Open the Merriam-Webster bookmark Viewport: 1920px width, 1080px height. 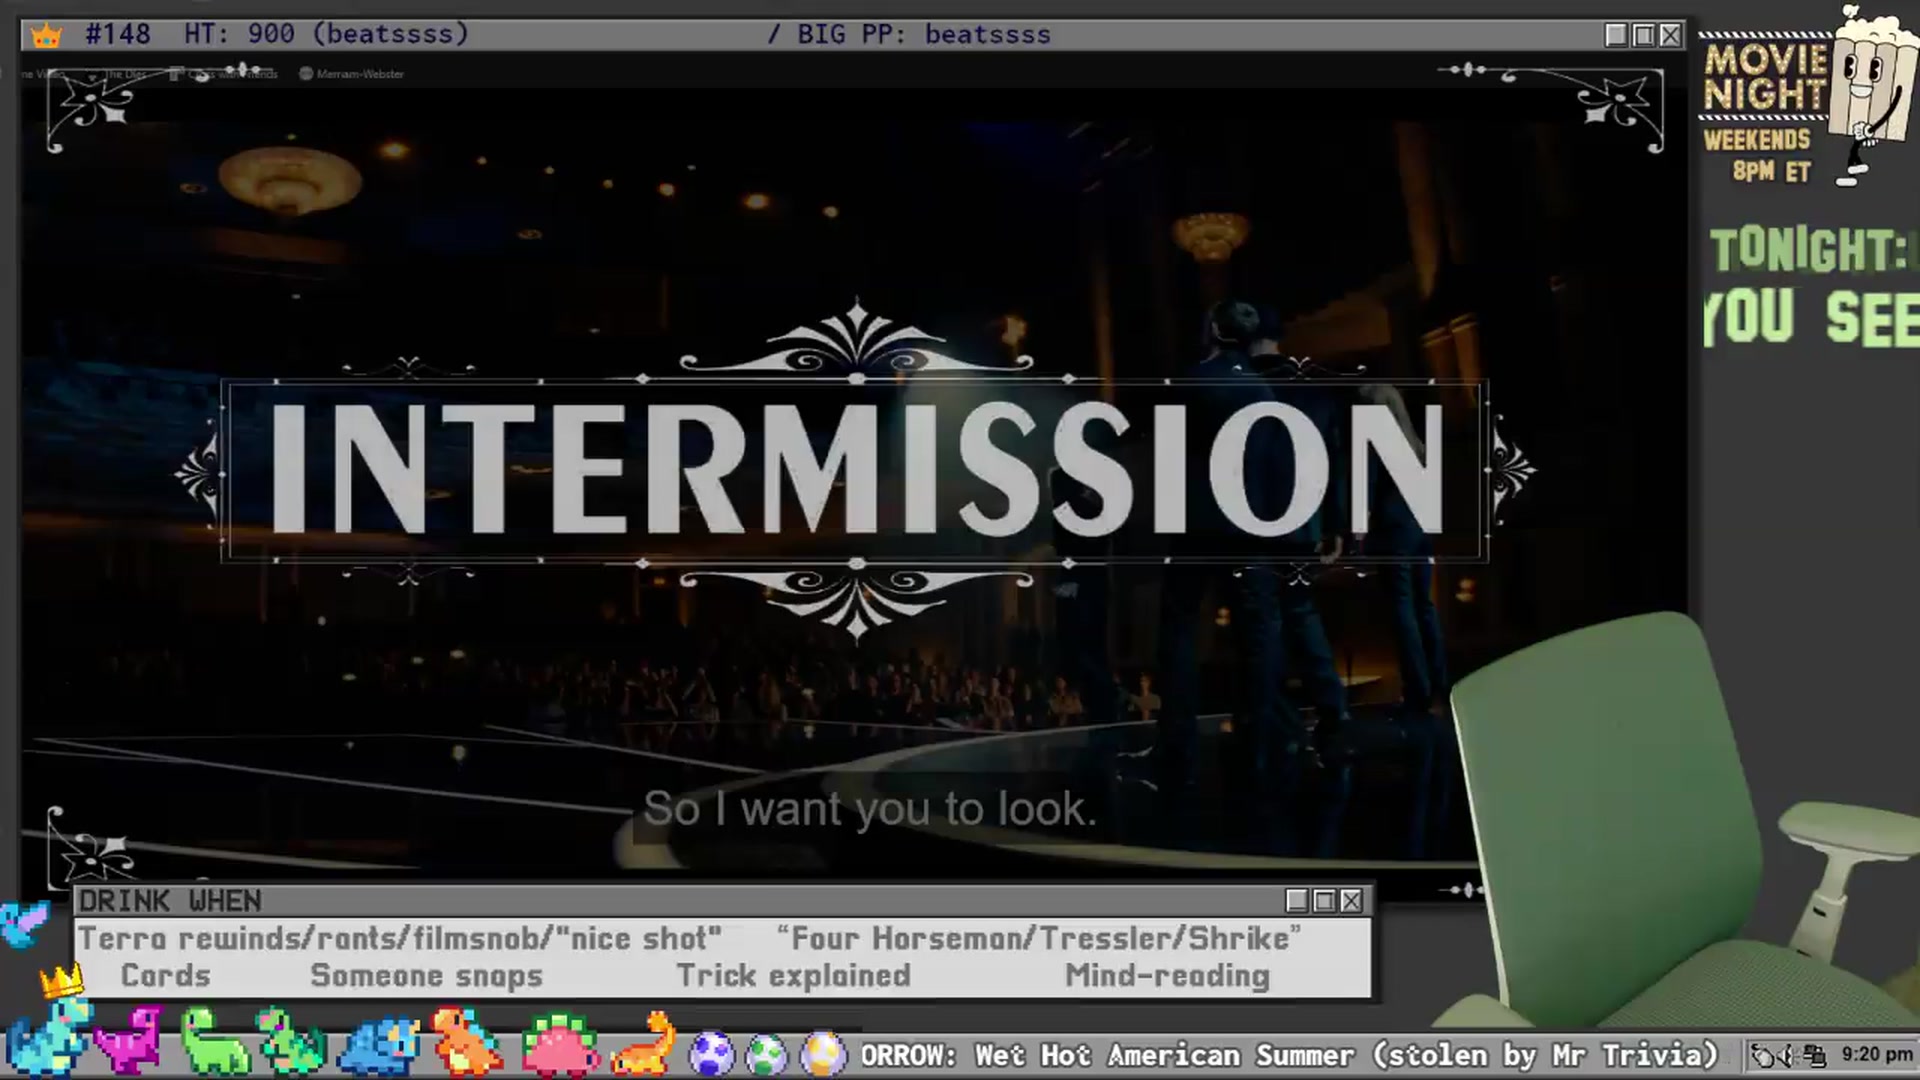coord(352,74)
